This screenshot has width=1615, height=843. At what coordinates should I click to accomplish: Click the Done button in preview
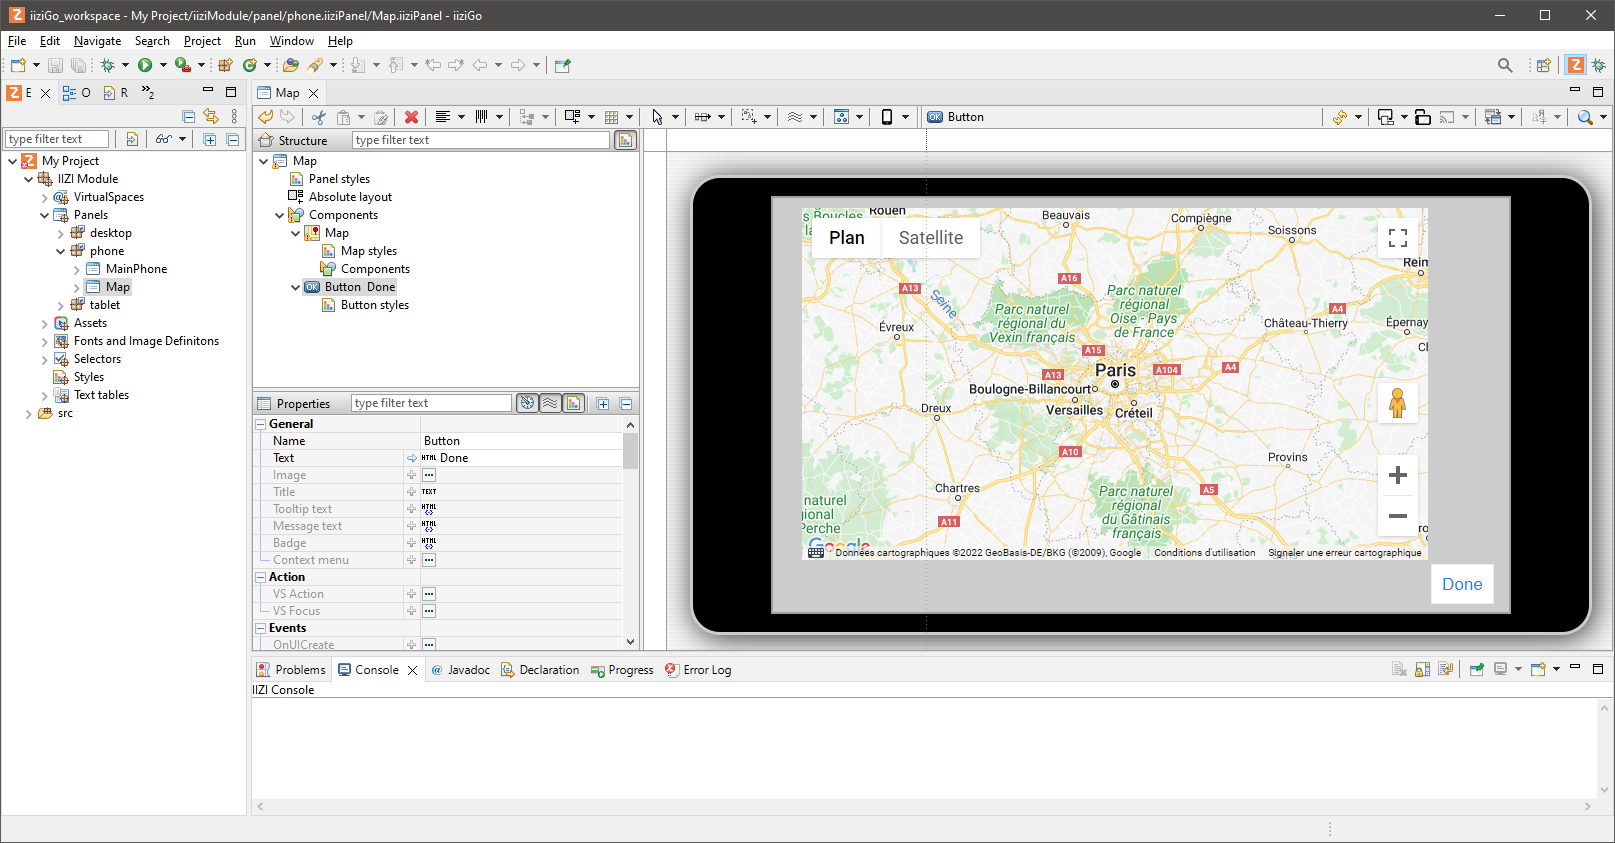tap(1462, 584)
